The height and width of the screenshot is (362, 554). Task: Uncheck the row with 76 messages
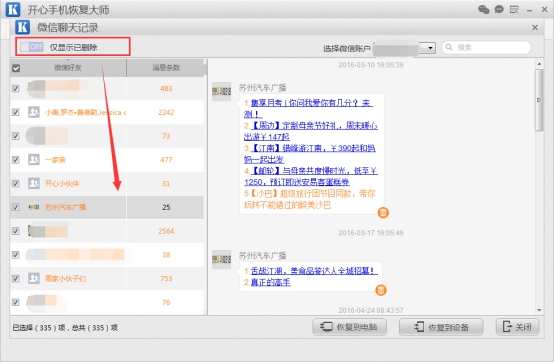click(16, 302)
